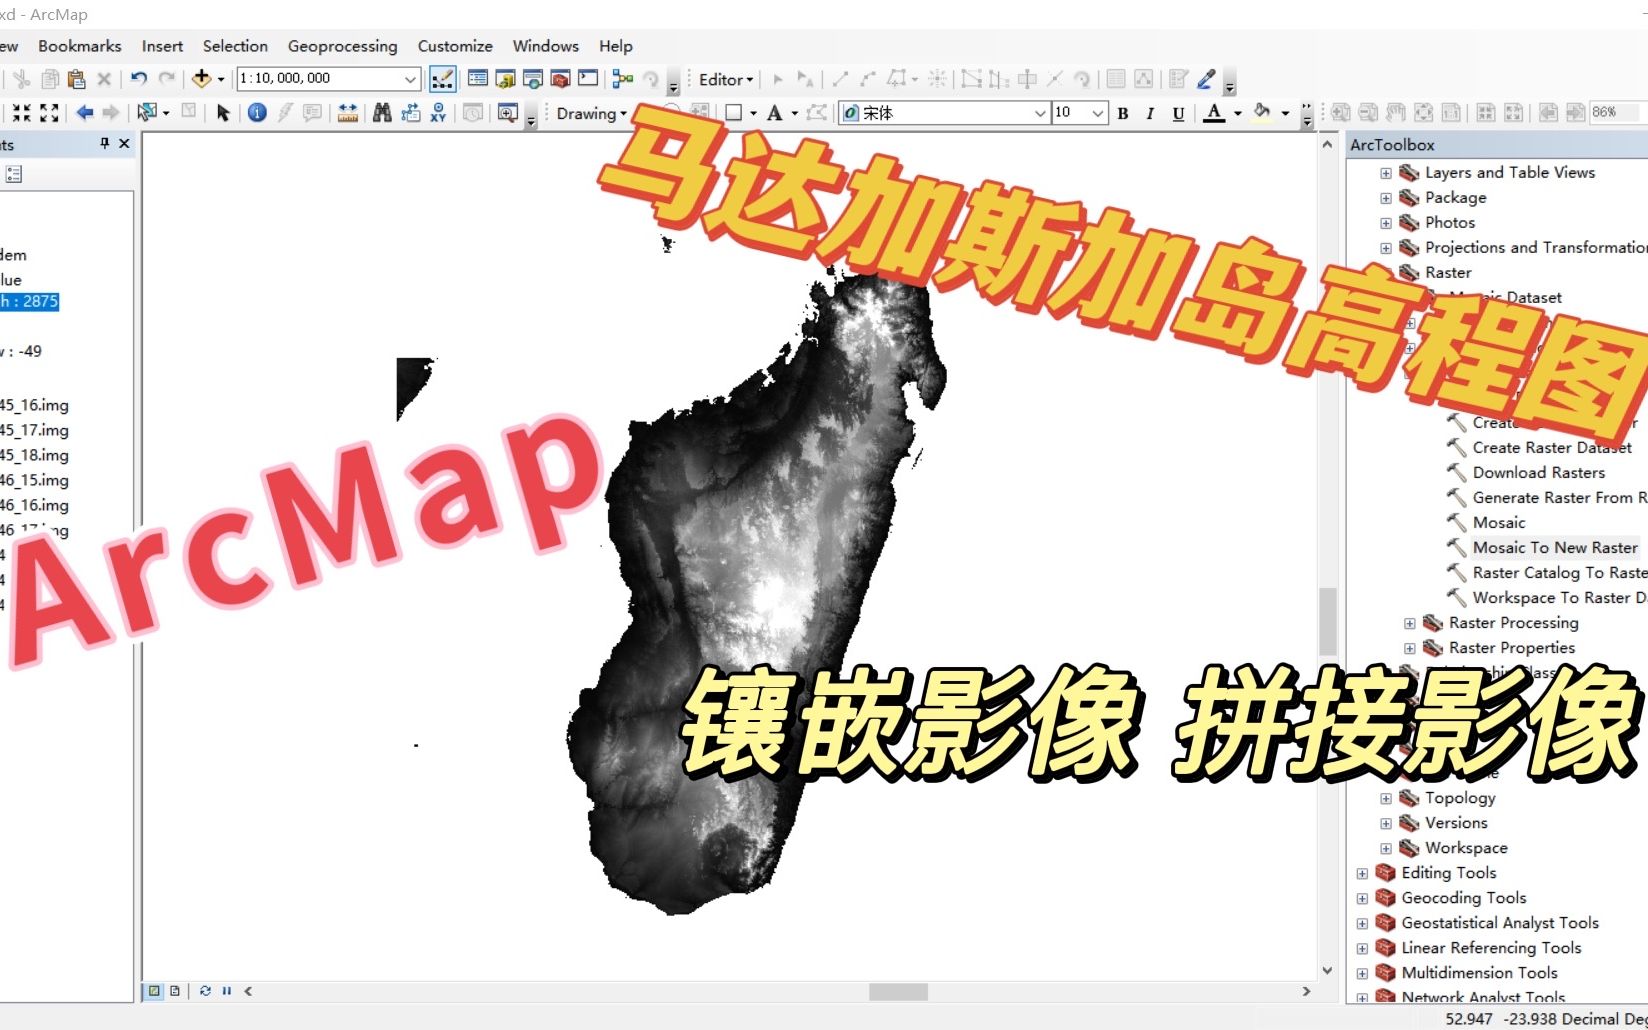
Task: Open the Catalog window icon
Action: pos(506,78)
